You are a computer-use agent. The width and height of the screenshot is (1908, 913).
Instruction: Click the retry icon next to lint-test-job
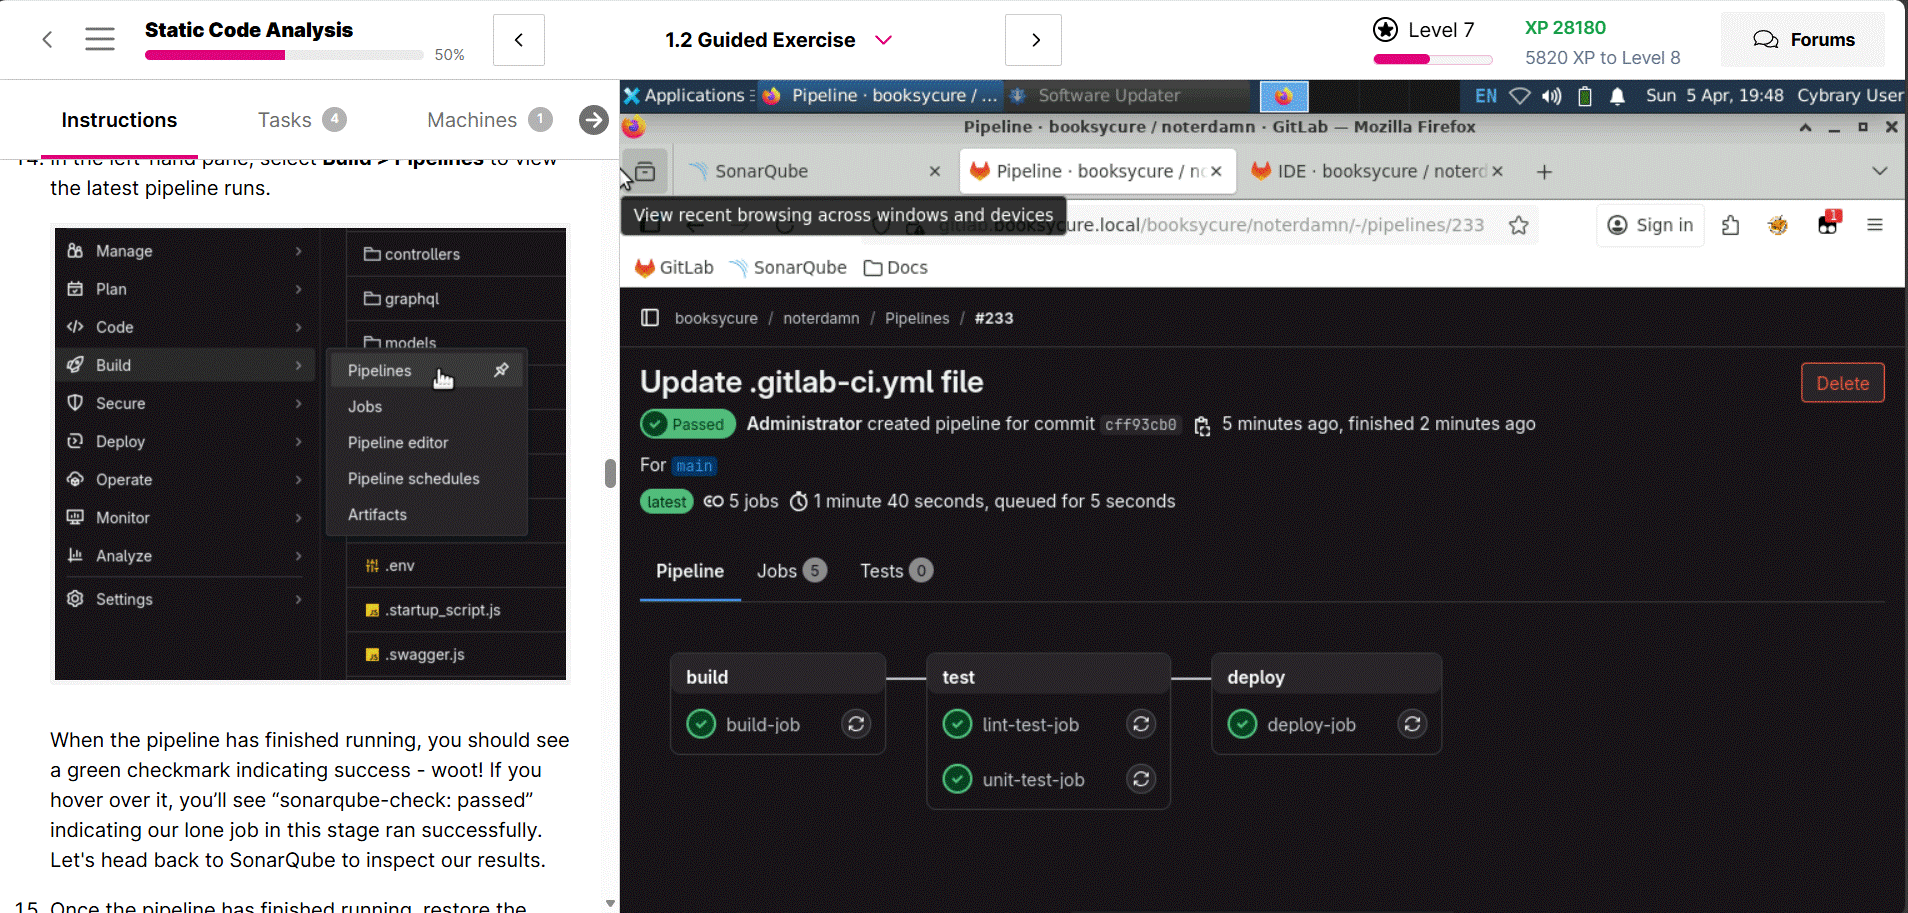click(x=1141, y=724)
